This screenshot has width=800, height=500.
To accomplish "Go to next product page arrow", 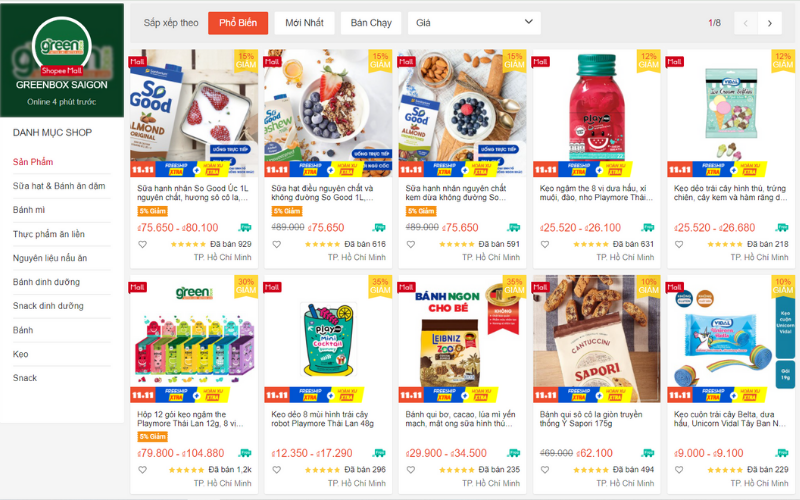I will [x=770, y=23].
